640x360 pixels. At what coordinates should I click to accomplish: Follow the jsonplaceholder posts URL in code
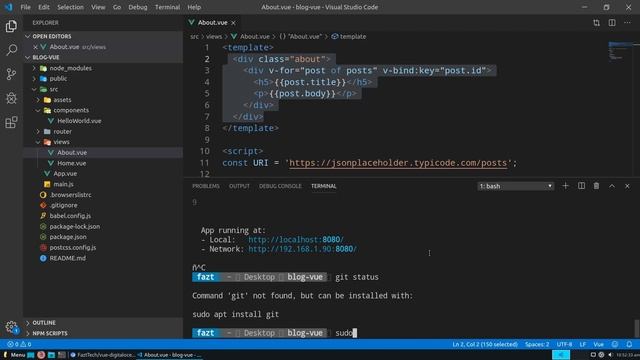[398, 163]
